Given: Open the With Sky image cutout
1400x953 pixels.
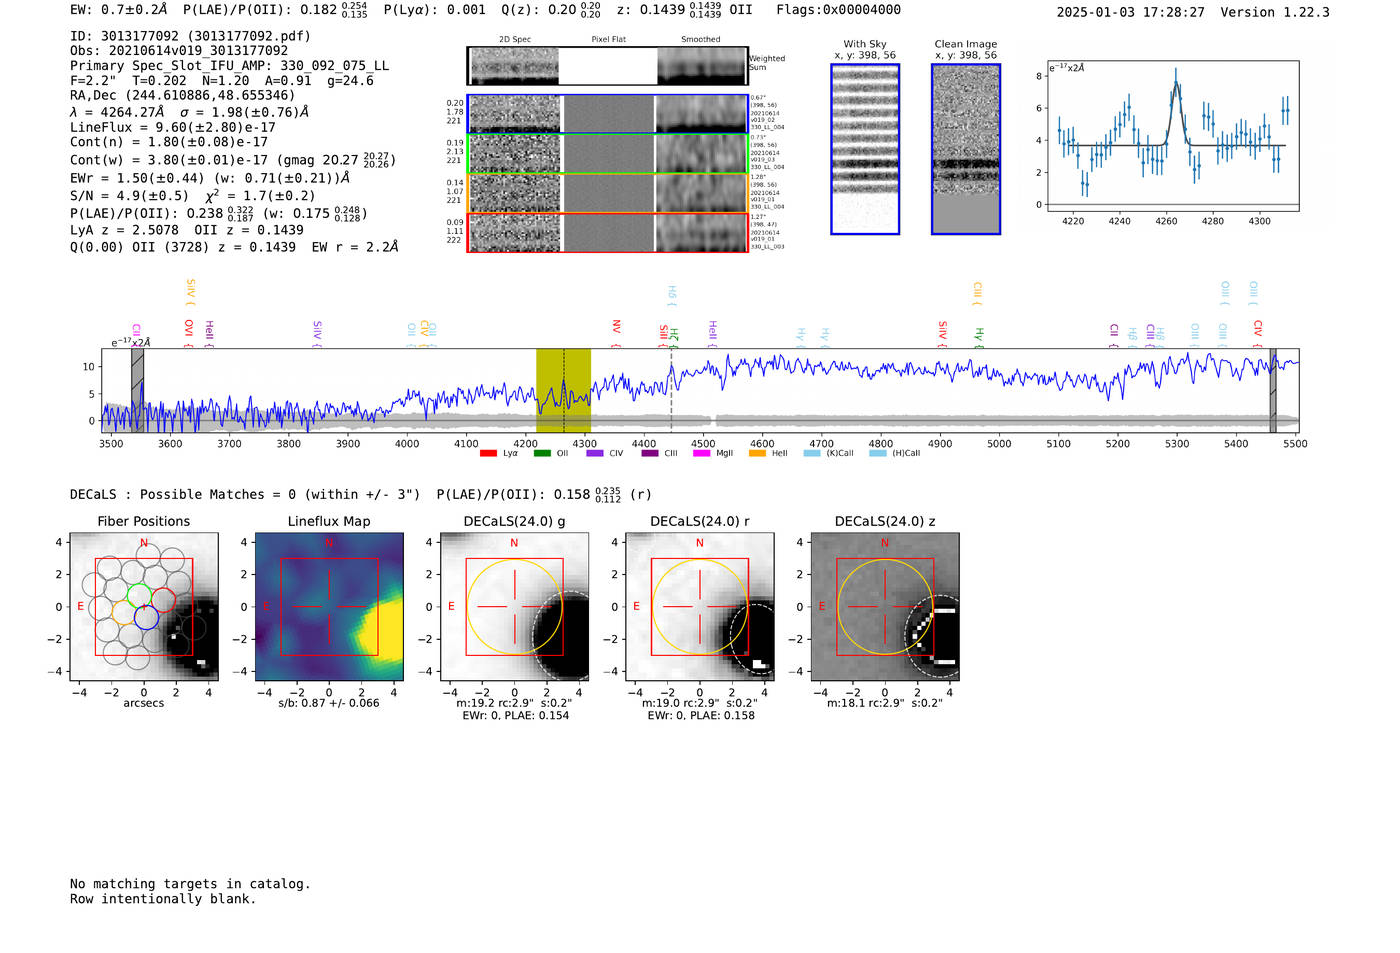Looking at the screenshot, I should tap(865, 149).
